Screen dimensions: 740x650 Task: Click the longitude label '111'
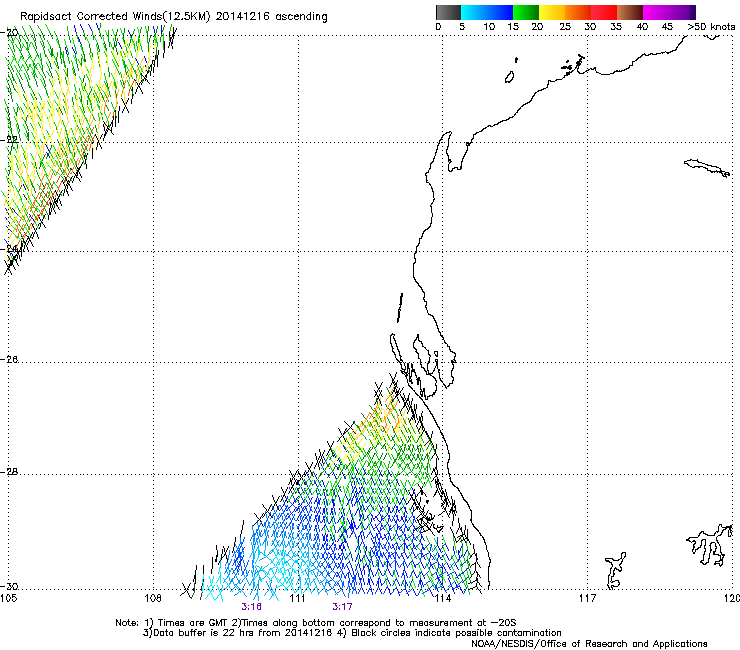(297, 598)
